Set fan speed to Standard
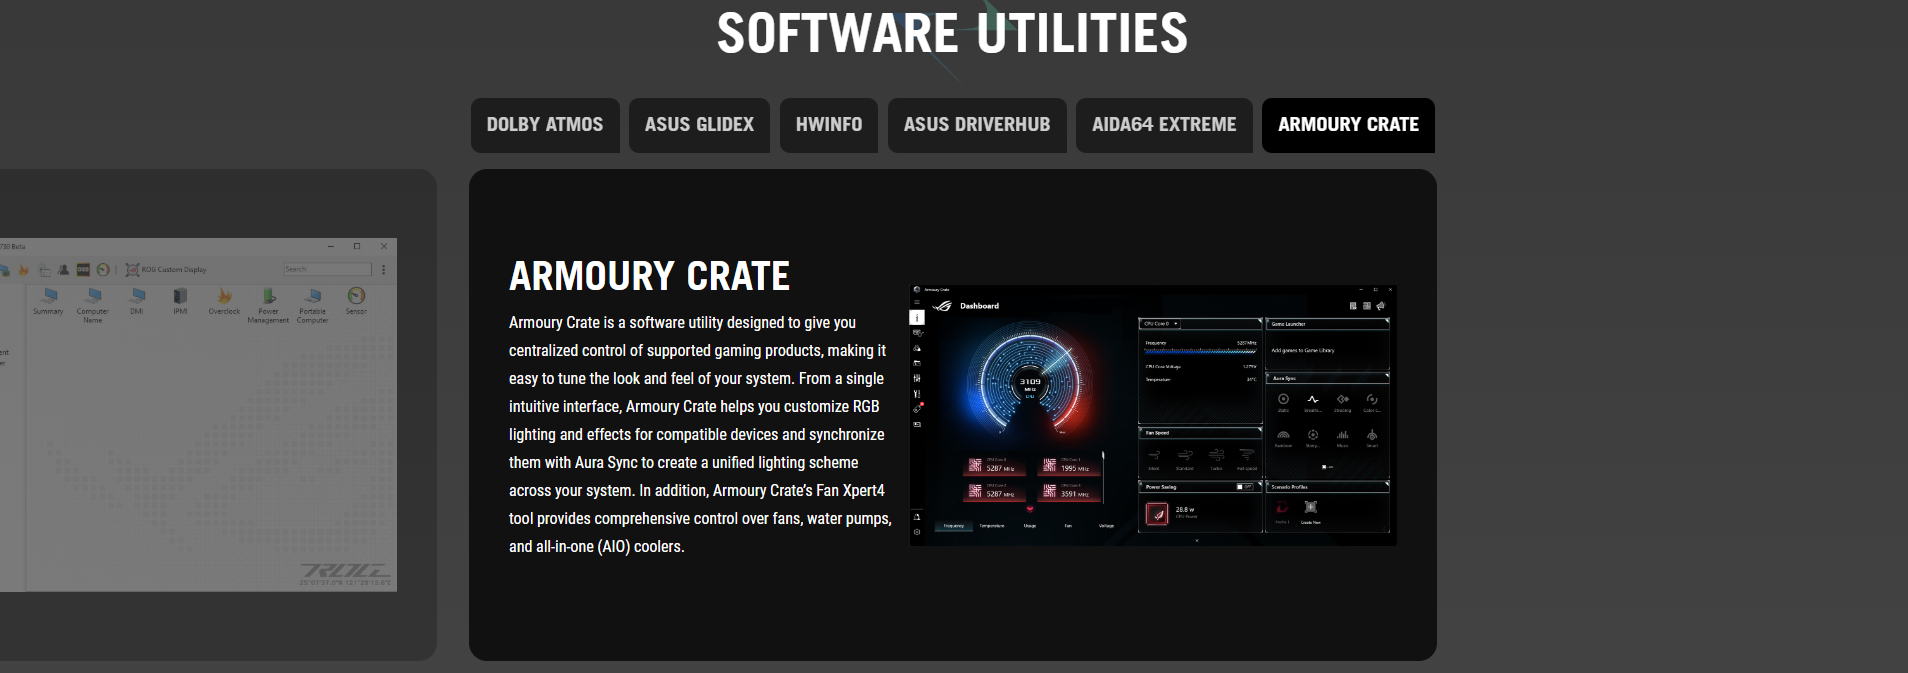 point(1185,458)
